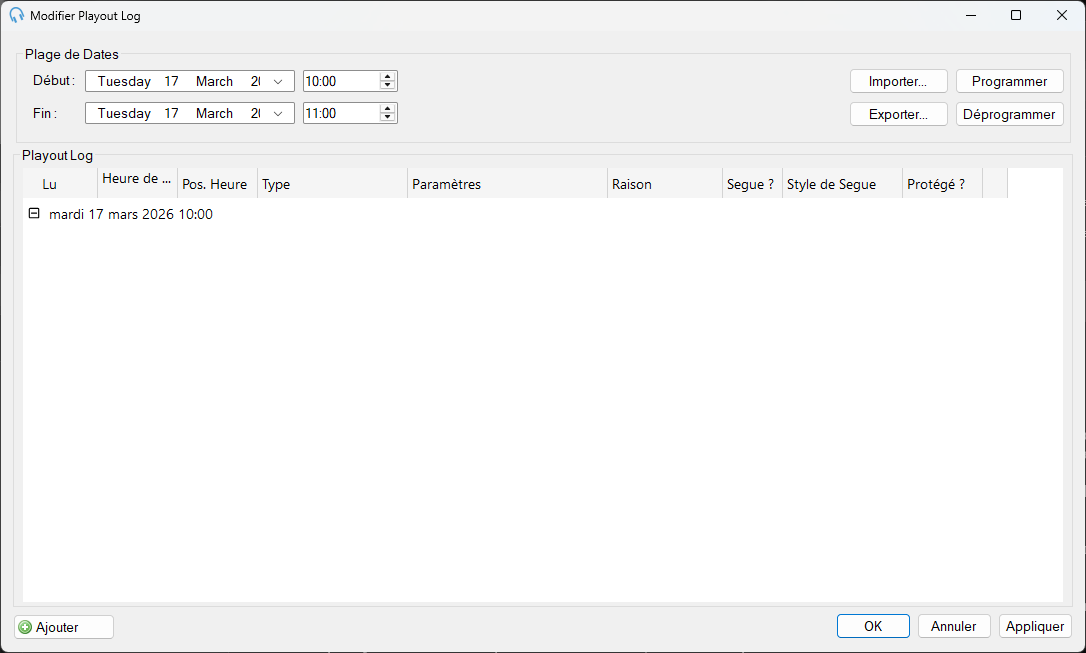Click the Importer... button
Screen dimensions: 1086x653
point(898,81)
